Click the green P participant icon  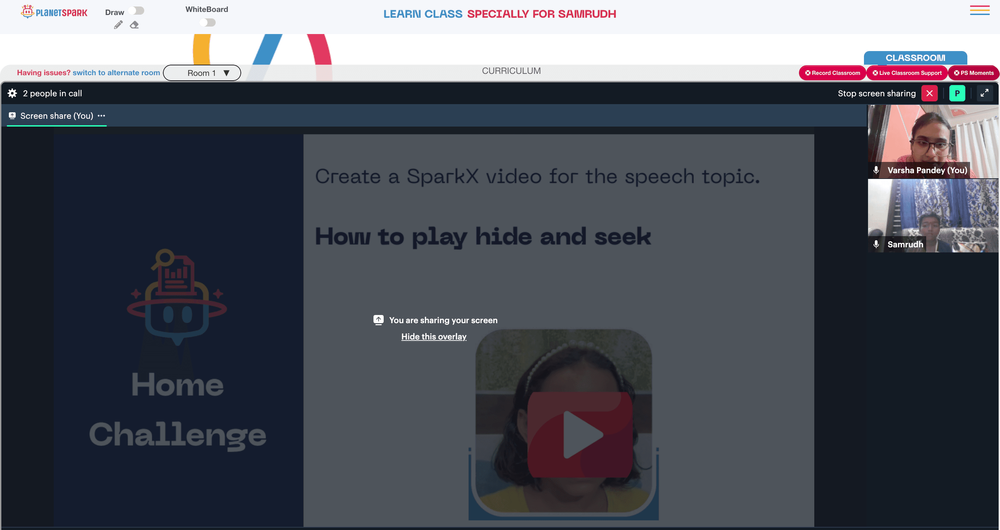[x=957, y=93]
